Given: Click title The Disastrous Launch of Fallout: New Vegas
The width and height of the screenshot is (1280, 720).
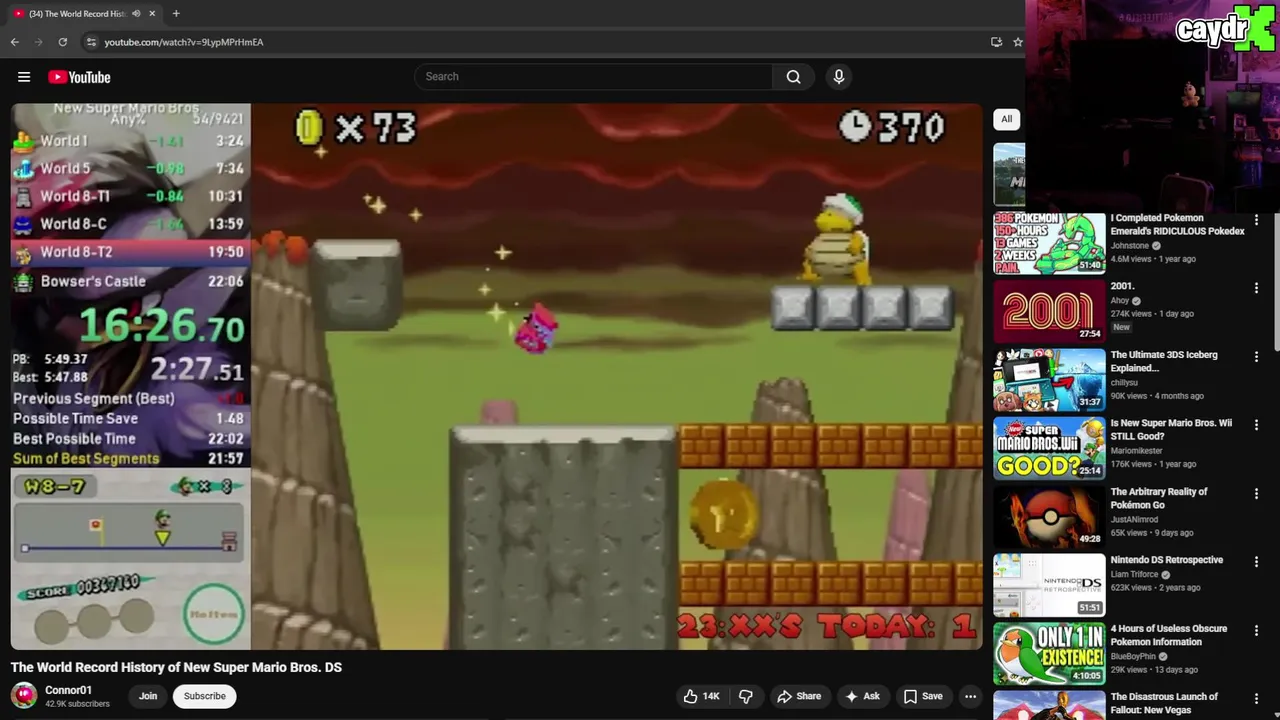Looking at the screenshot, I should (1164, 703).
